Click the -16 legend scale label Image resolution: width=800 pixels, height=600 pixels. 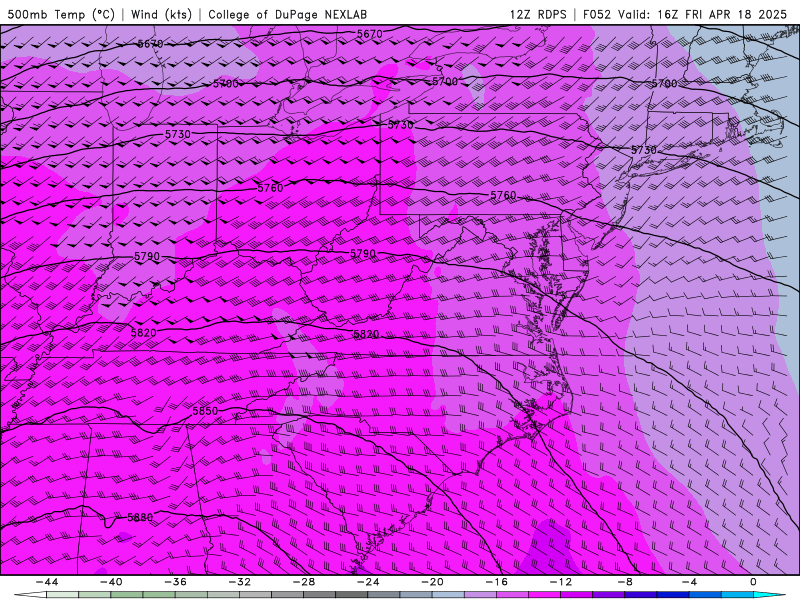click(x=496, y=582)
